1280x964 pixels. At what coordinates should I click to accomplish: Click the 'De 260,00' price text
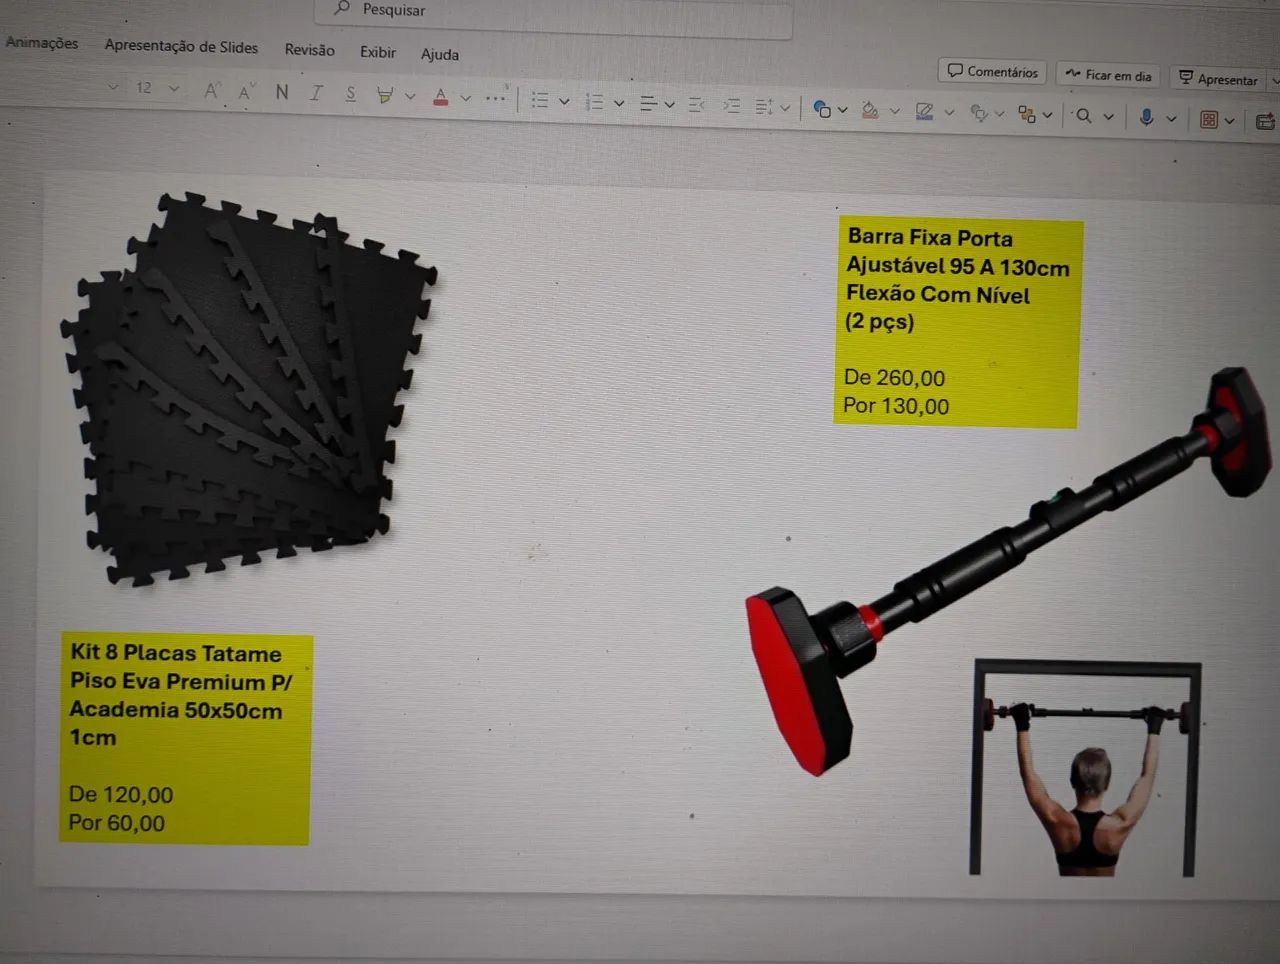tap(894, 378)
